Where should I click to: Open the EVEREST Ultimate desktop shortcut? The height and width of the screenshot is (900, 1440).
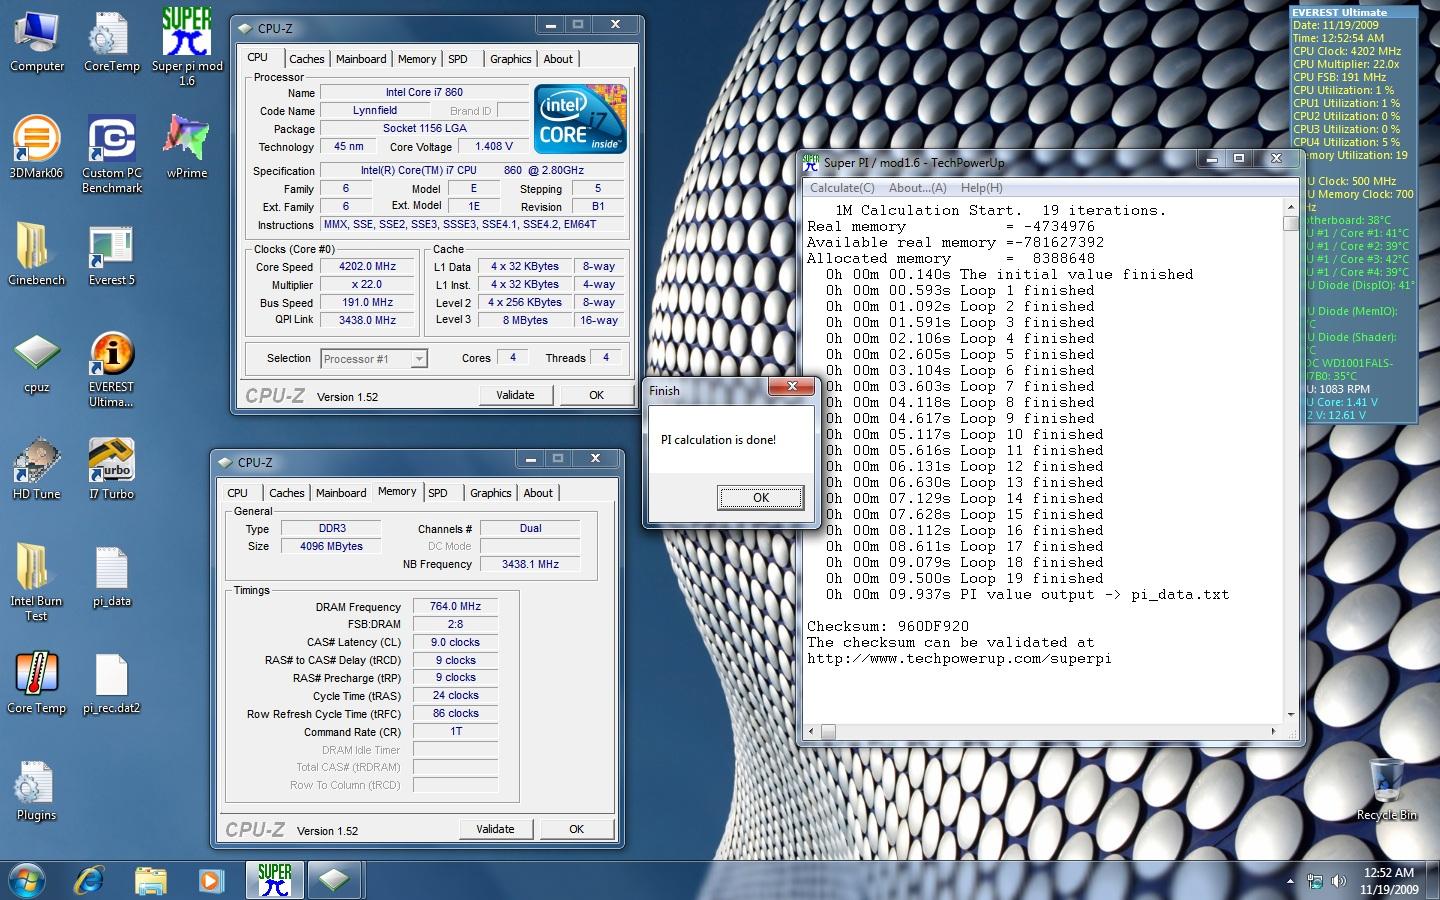tap(111, 369)
